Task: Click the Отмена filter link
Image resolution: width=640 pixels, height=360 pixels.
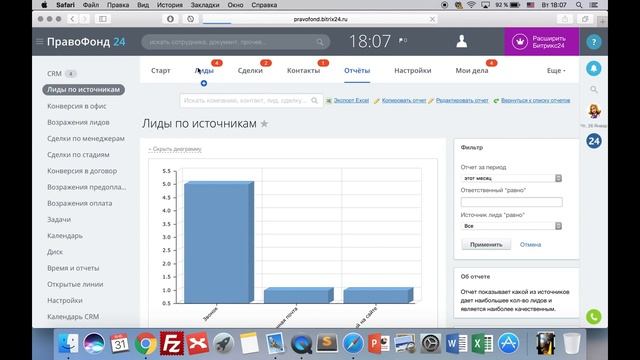Action: [530, 244]
